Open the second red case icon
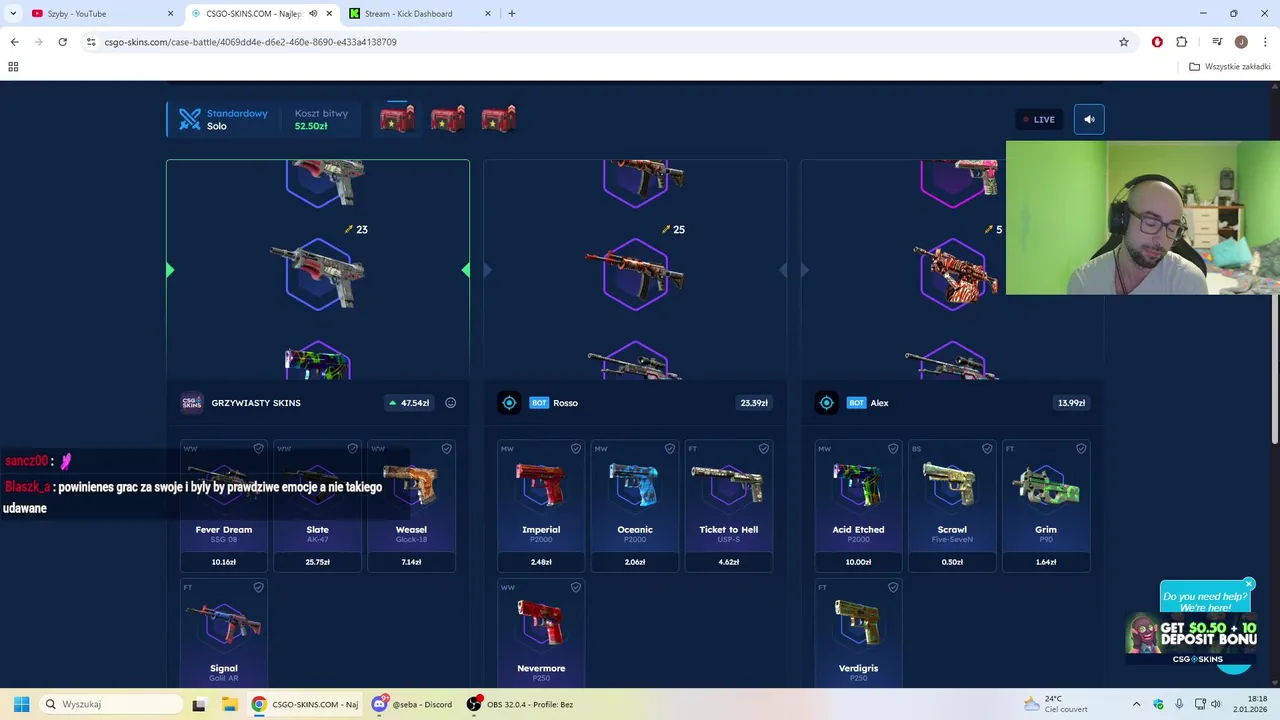 [448, 119]
